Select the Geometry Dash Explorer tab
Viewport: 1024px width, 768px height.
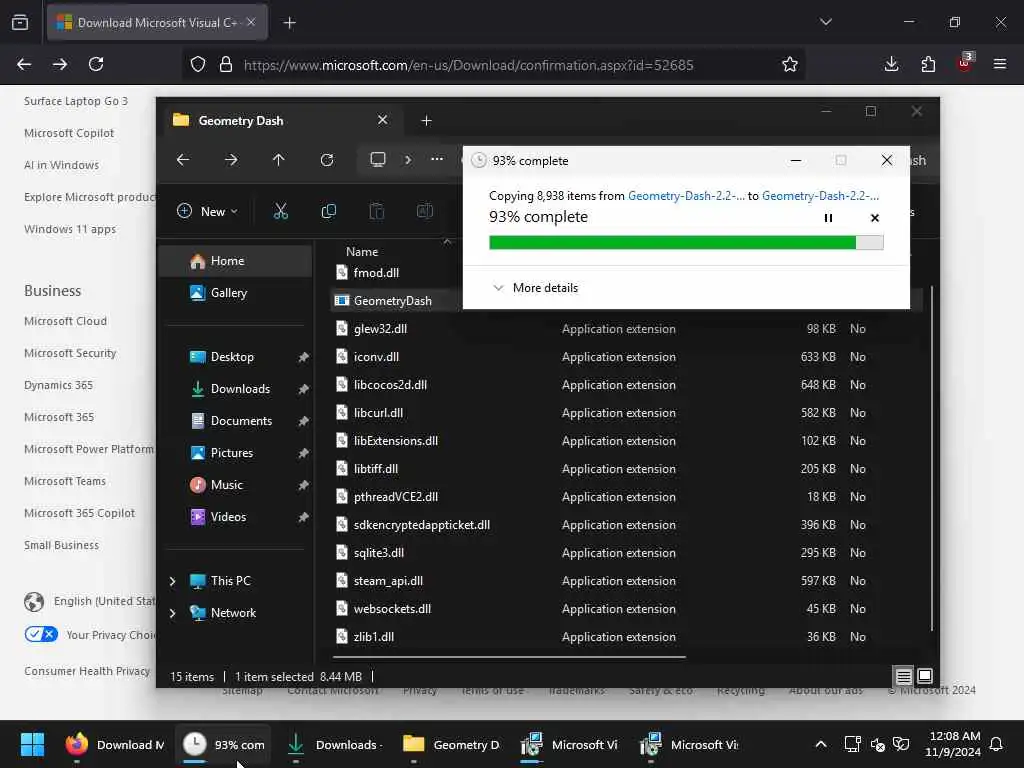[281, 121]
